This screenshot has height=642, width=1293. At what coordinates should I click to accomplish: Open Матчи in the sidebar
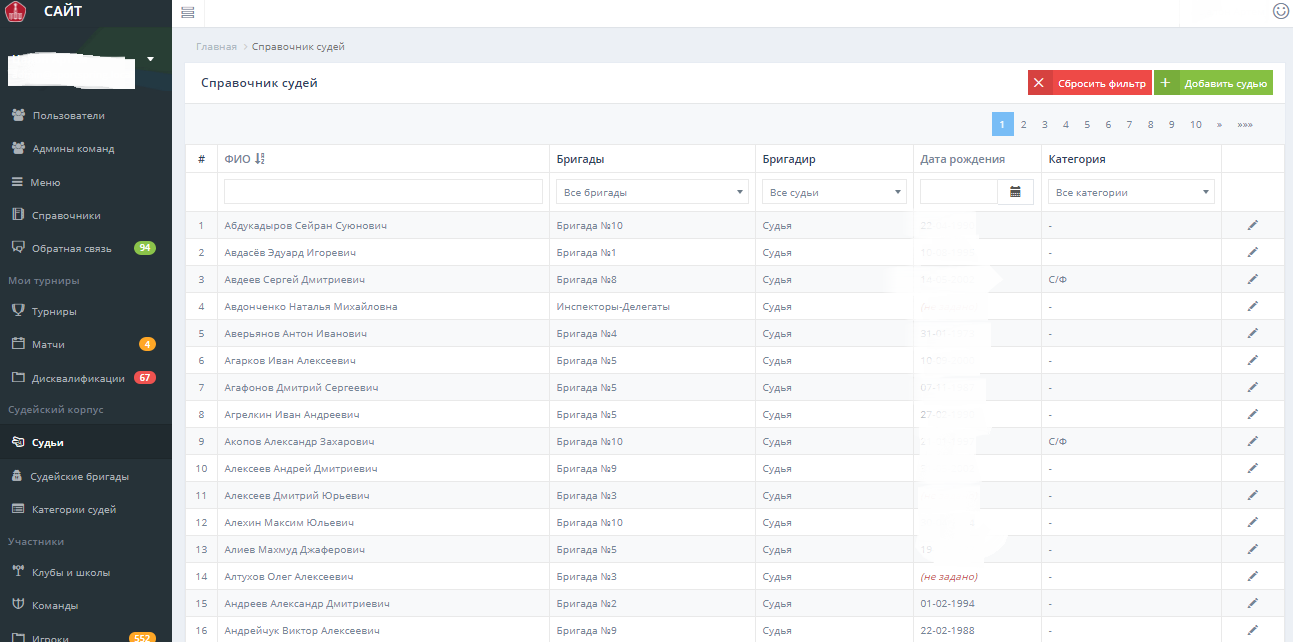(86, 344)
